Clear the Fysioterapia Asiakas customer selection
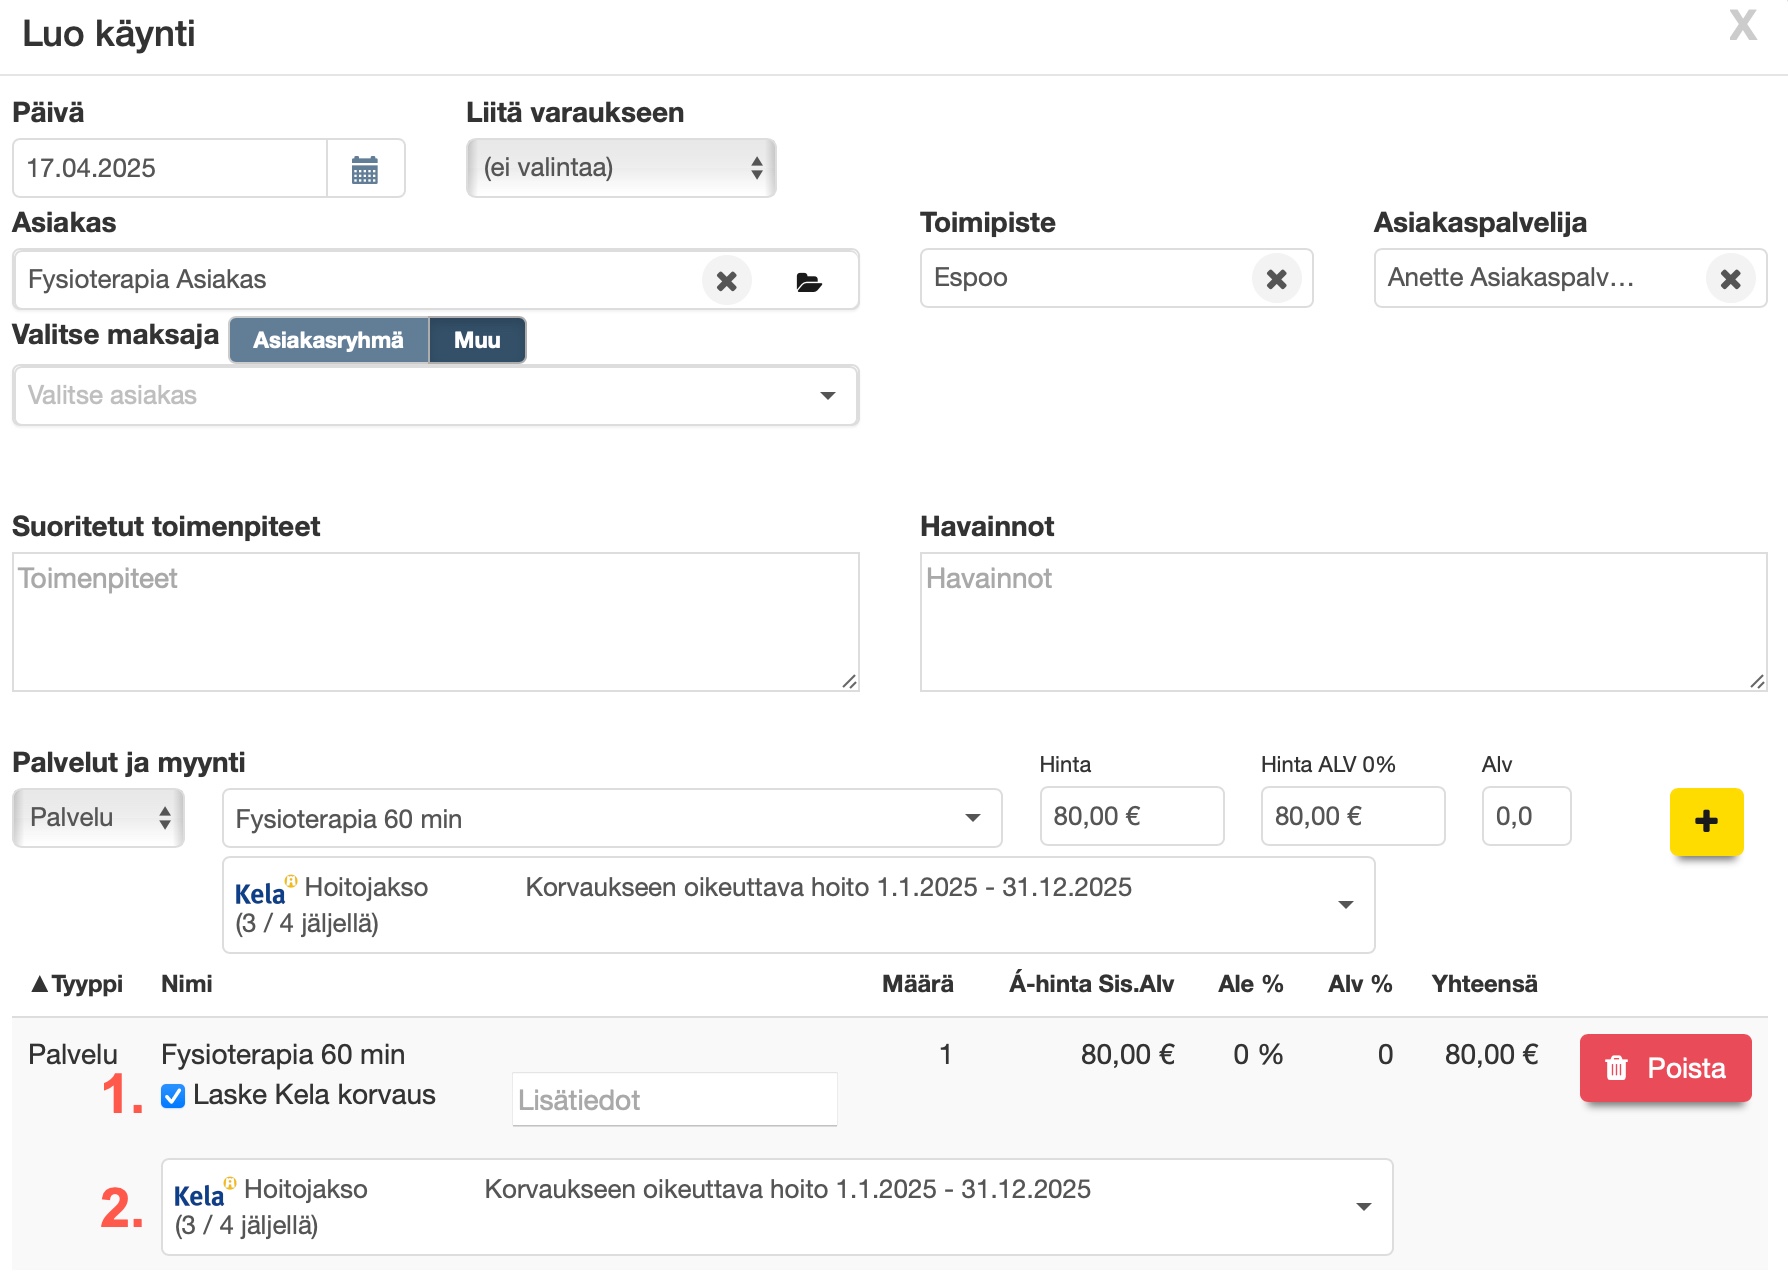 point(726,281)
